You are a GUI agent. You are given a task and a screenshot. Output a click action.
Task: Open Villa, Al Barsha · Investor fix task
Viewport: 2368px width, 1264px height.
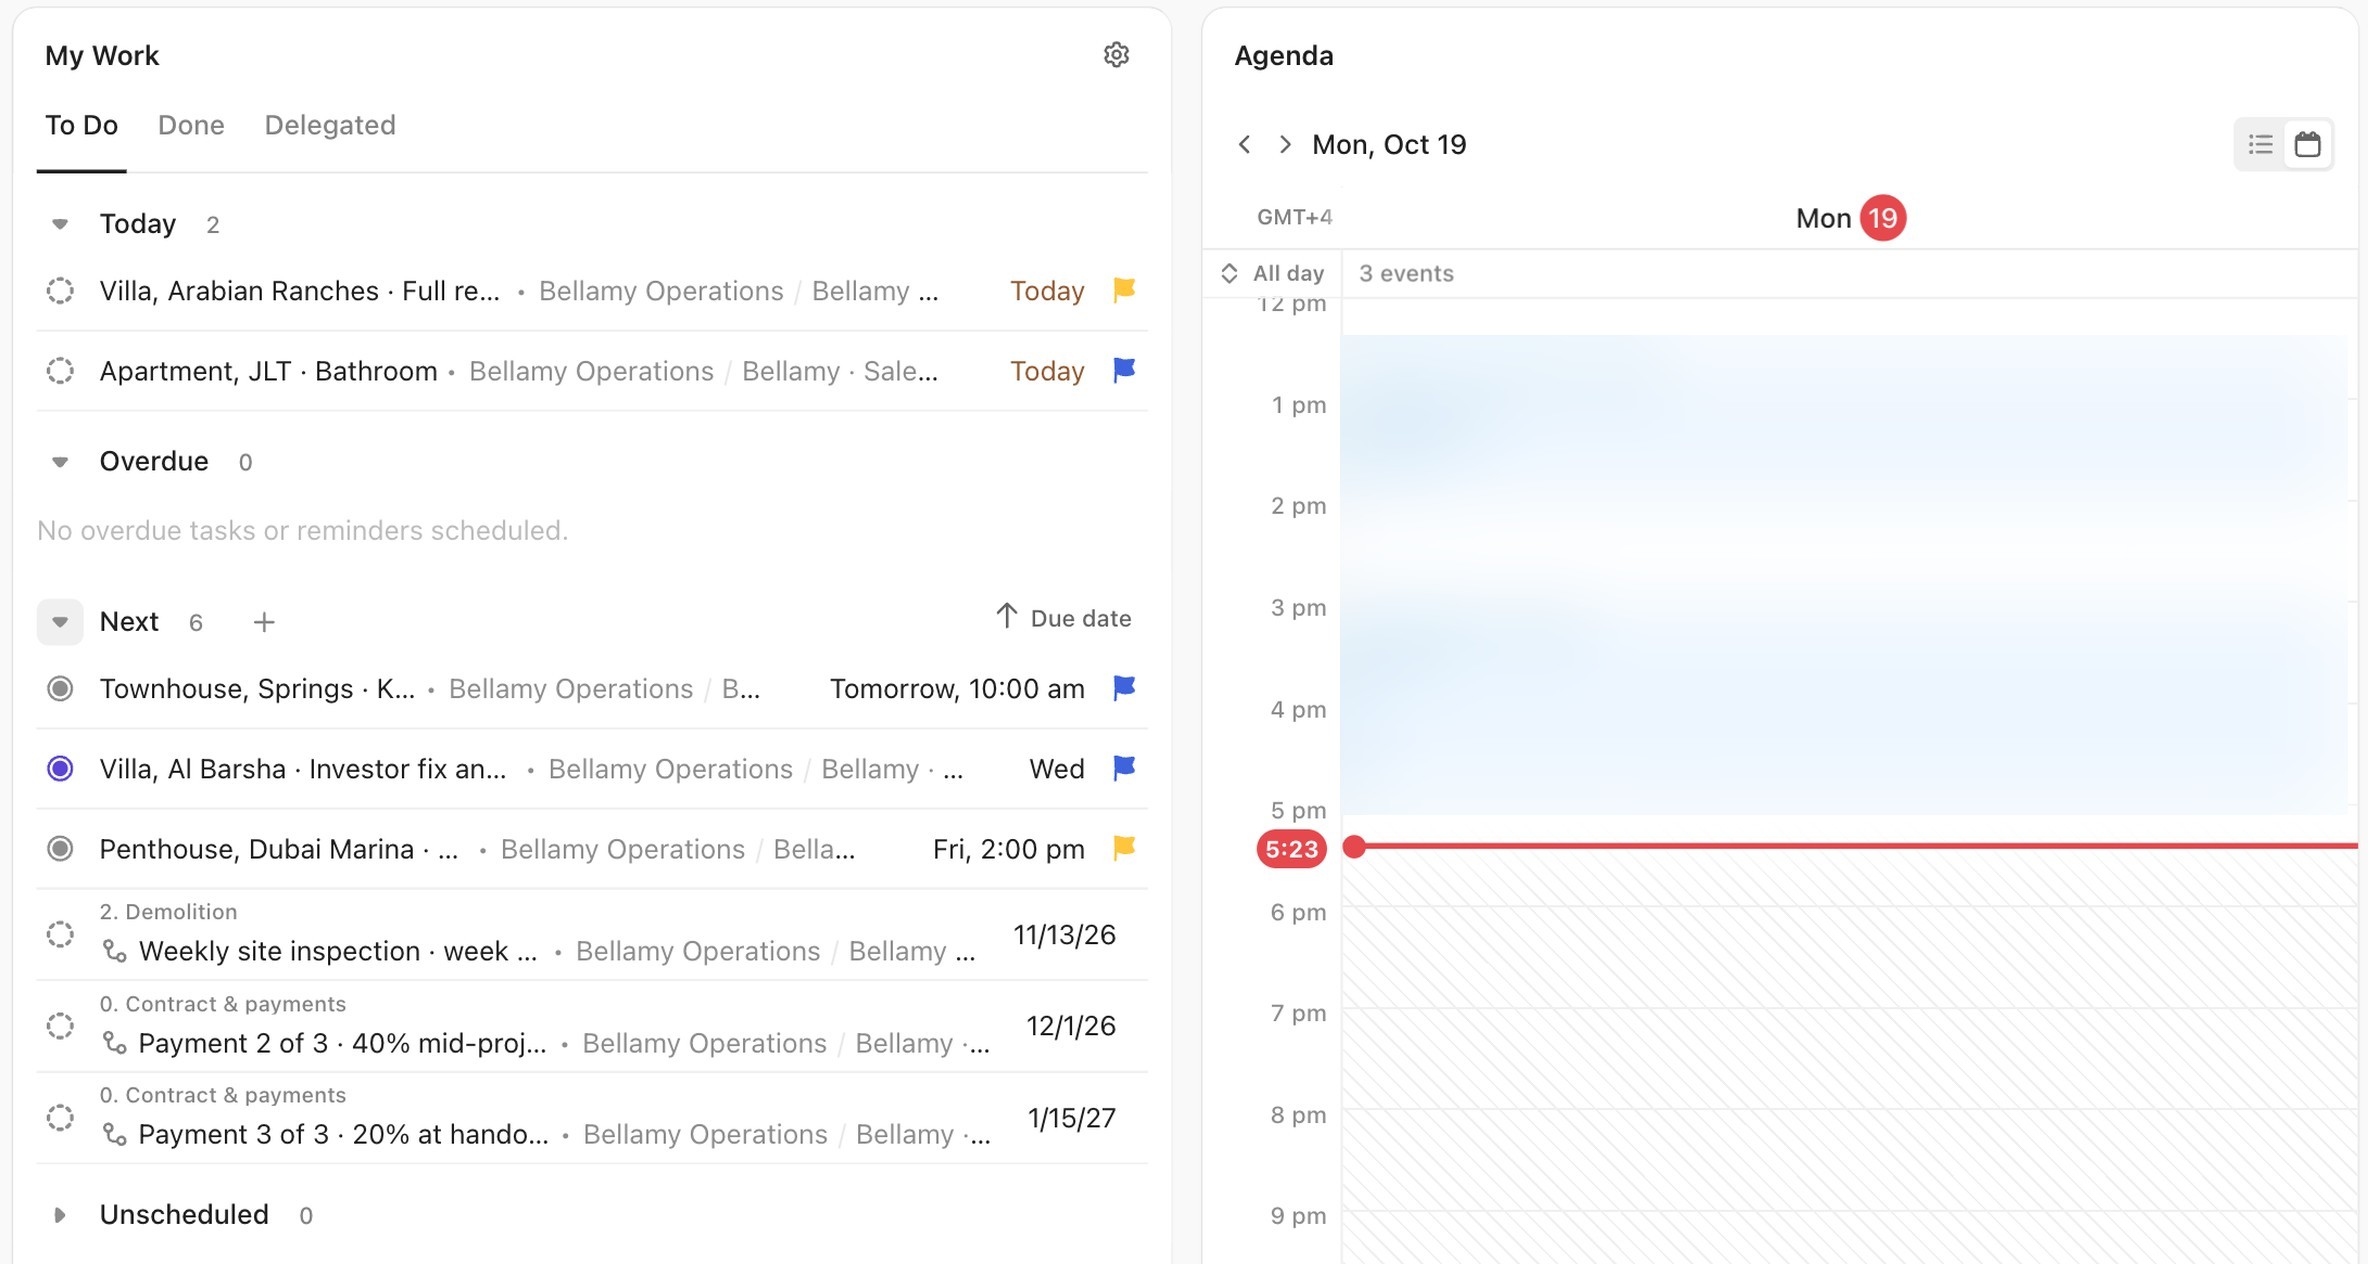tap(303, 769)
